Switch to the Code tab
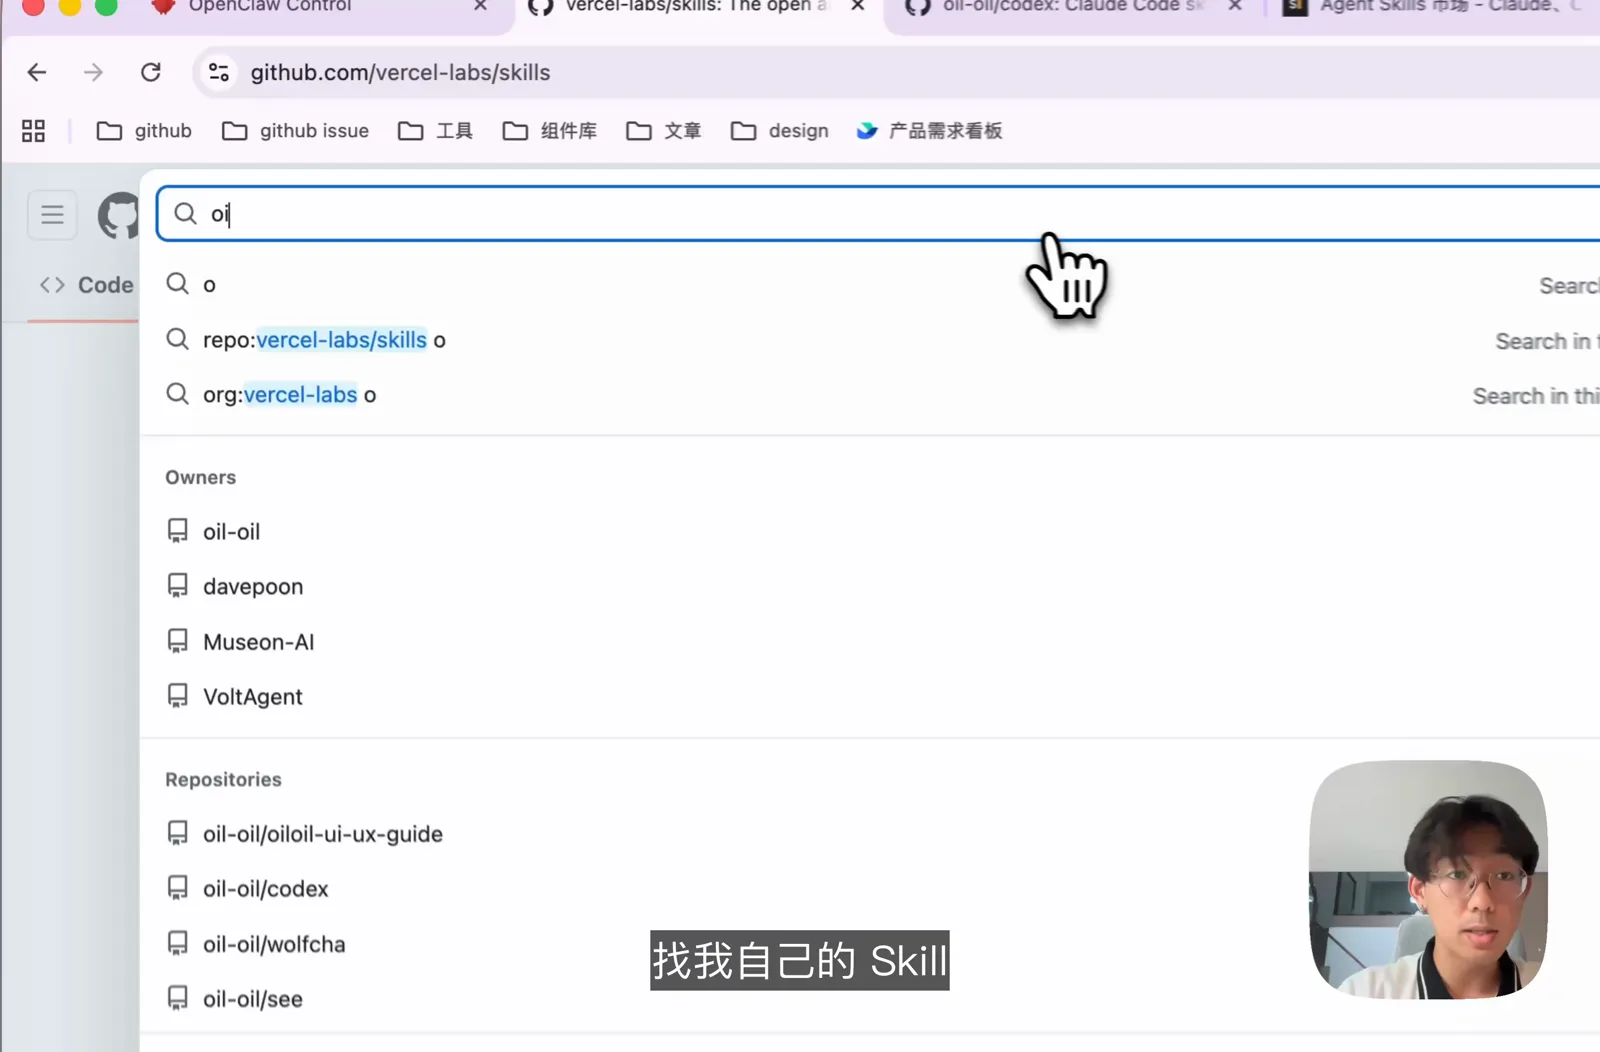Image resolution: width=1600 pixels, height=1052 pixels. [x=86, y=285]
